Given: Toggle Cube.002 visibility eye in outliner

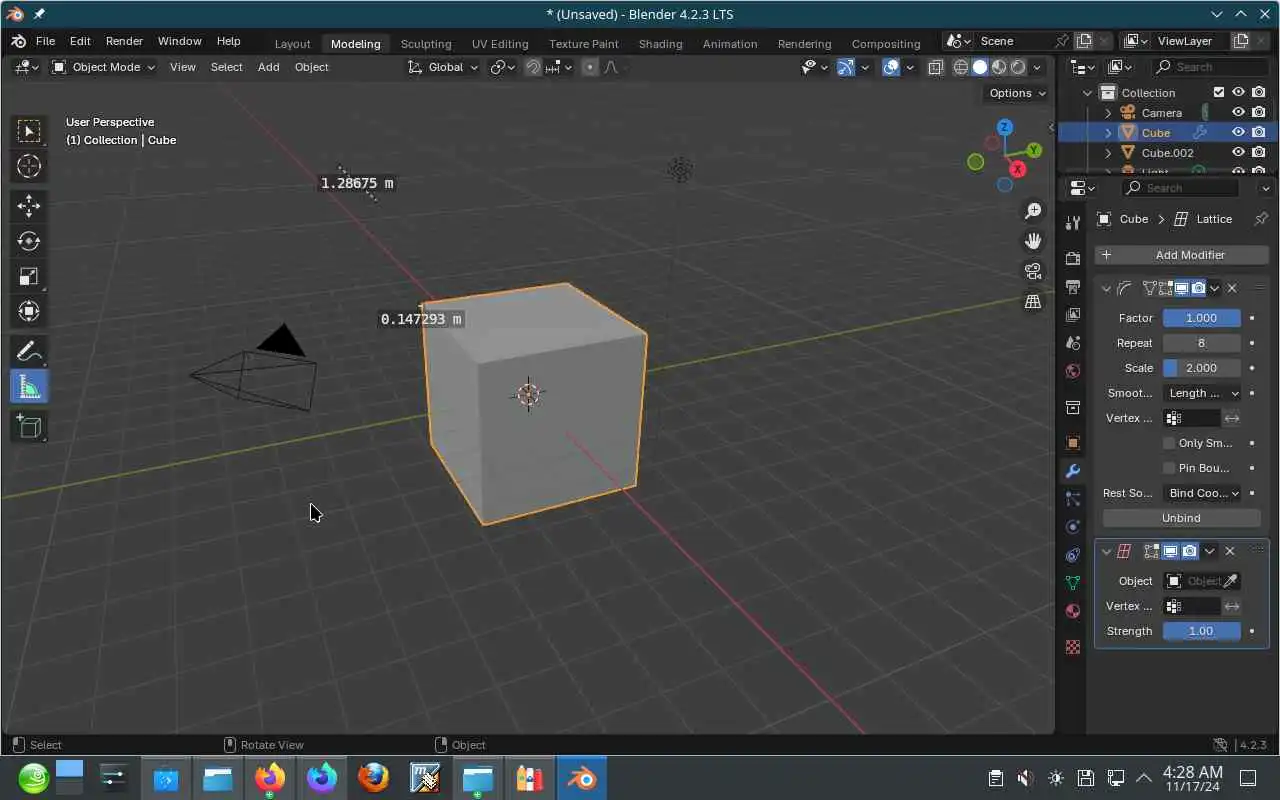Looking at the screenshot, I should 1238,152.
